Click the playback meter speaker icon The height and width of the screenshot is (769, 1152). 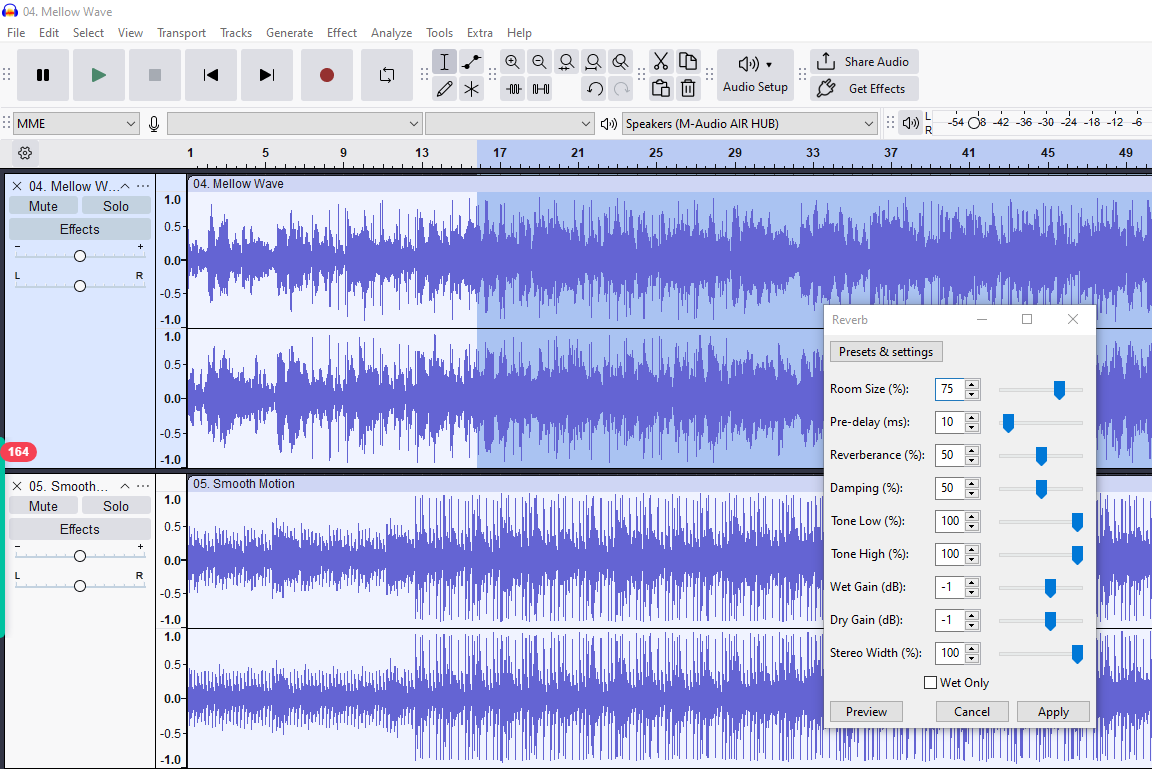pos(911,123)
